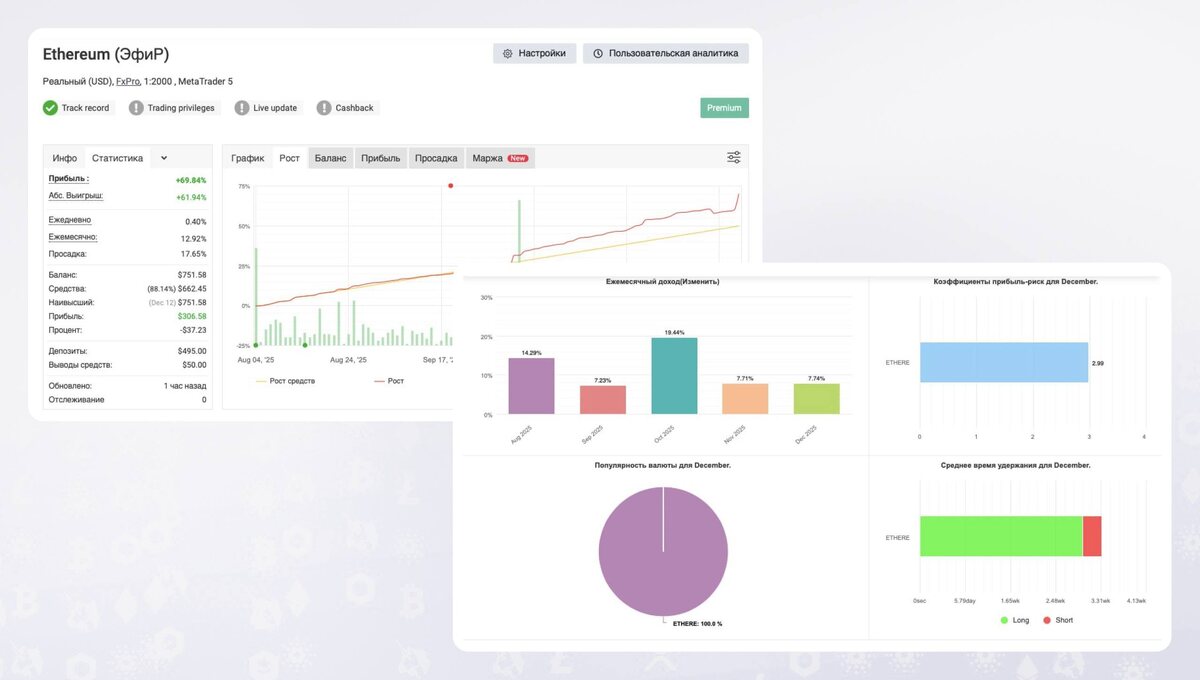
Task: Click the Ежедневно label
Action: [70, 220]
